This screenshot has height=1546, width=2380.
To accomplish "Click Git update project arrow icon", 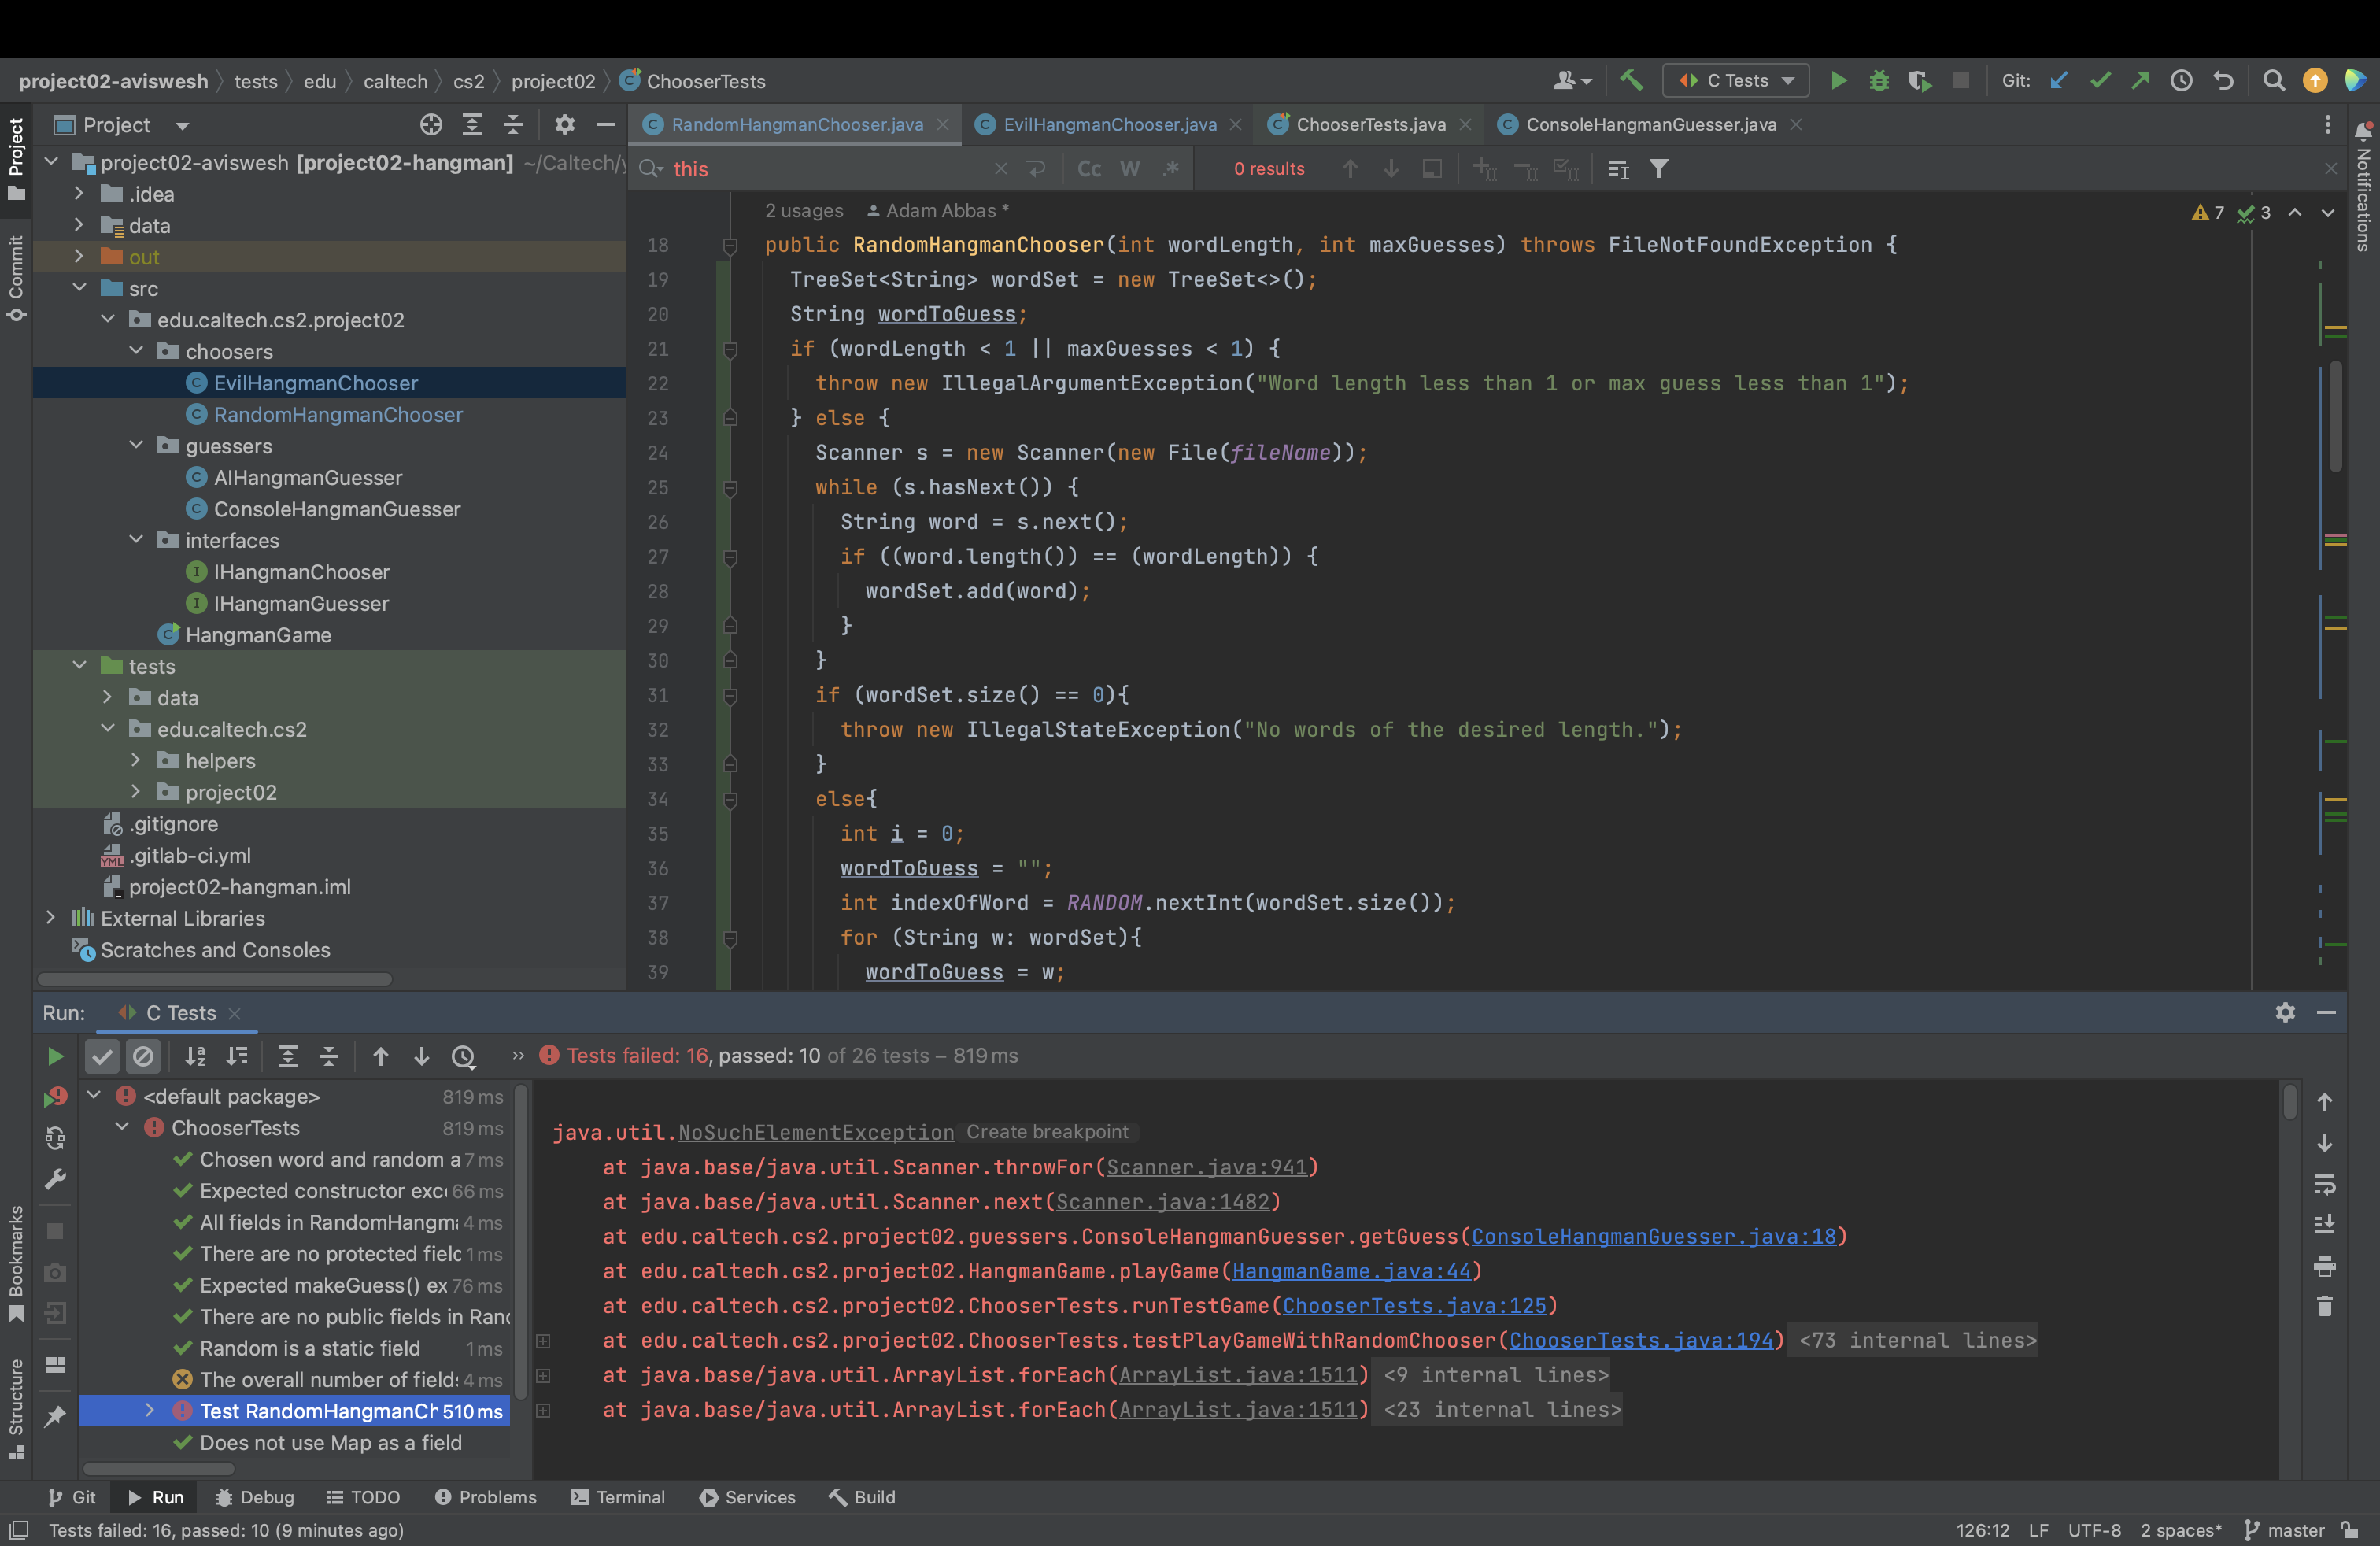I will [2059, 81].
